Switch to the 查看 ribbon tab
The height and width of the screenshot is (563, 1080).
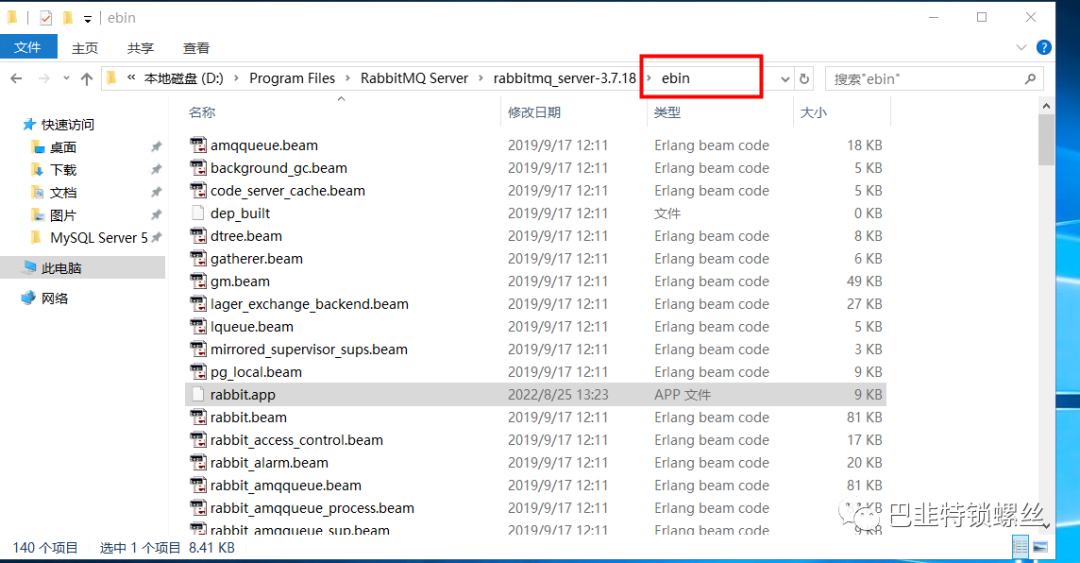[x=196, y=48]
